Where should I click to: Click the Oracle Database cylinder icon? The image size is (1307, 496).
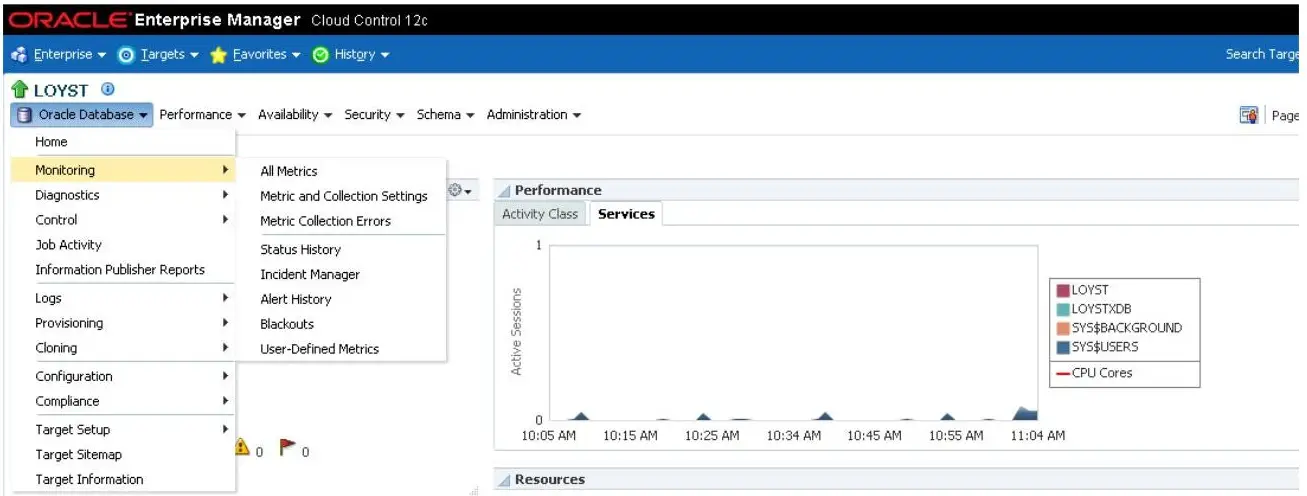coord(26,115)
